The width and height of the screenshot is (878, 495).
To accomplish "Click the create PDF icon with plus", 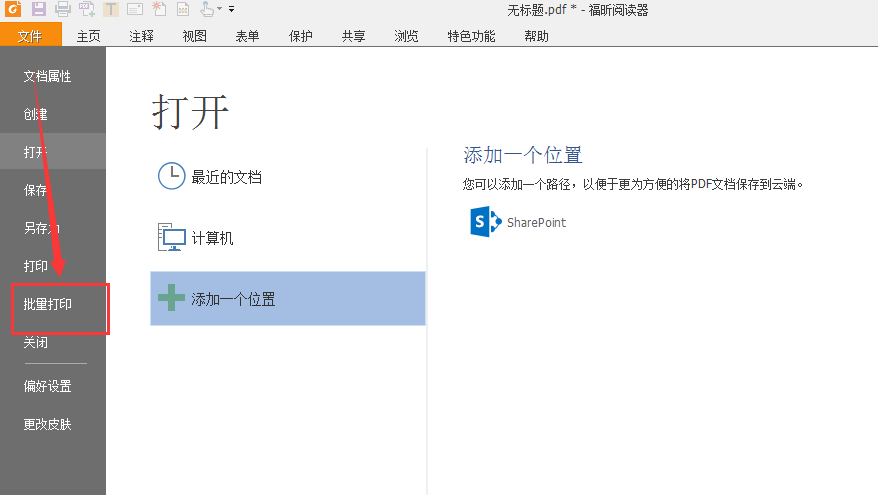I will tap(87, 8).
